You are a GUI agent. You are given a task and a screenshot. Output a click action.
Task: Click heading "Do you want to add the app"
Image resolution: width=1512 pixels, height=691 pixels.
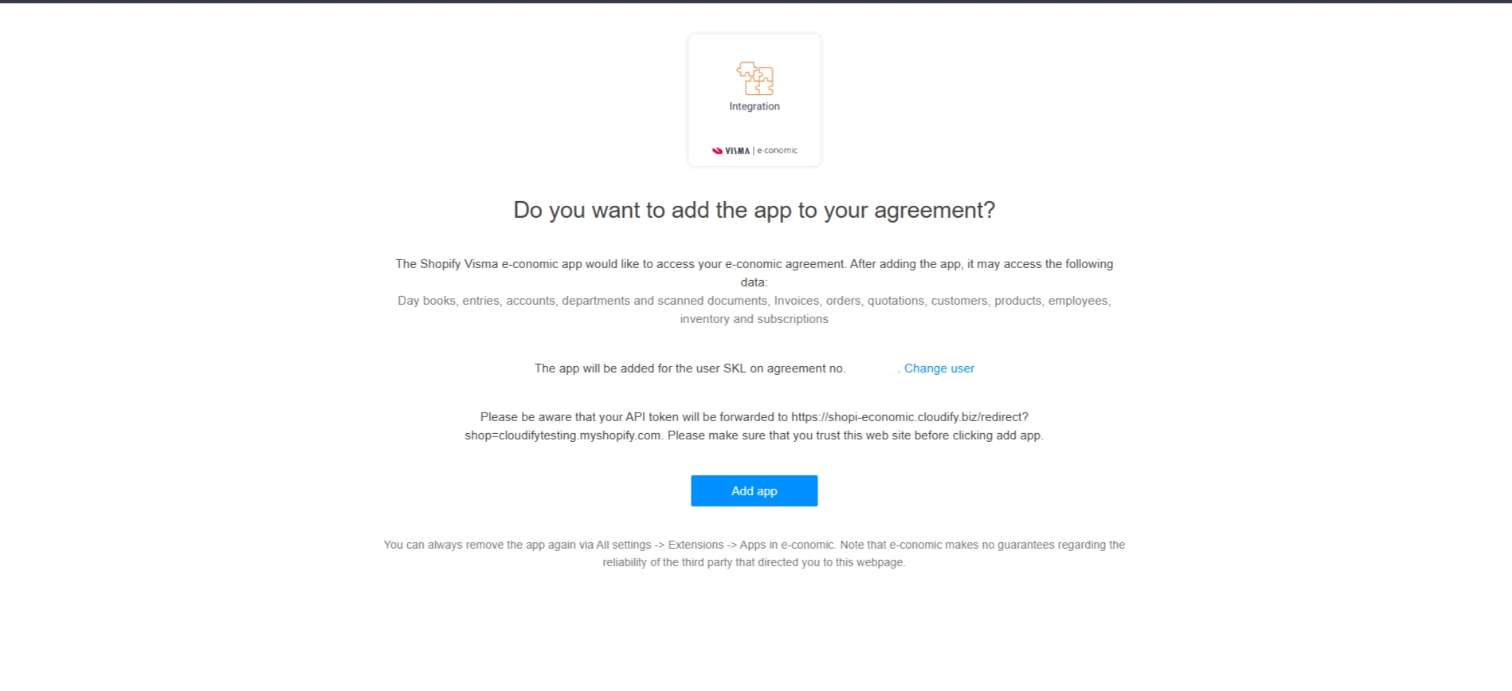(x=754, y=210)
